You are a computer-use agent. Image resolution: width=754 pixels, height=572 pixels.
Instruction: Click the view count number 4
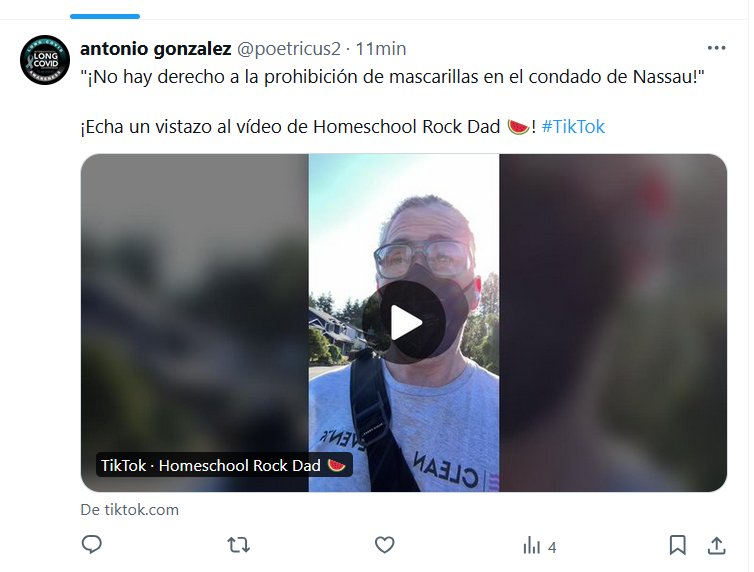click(x=552, y=547)
